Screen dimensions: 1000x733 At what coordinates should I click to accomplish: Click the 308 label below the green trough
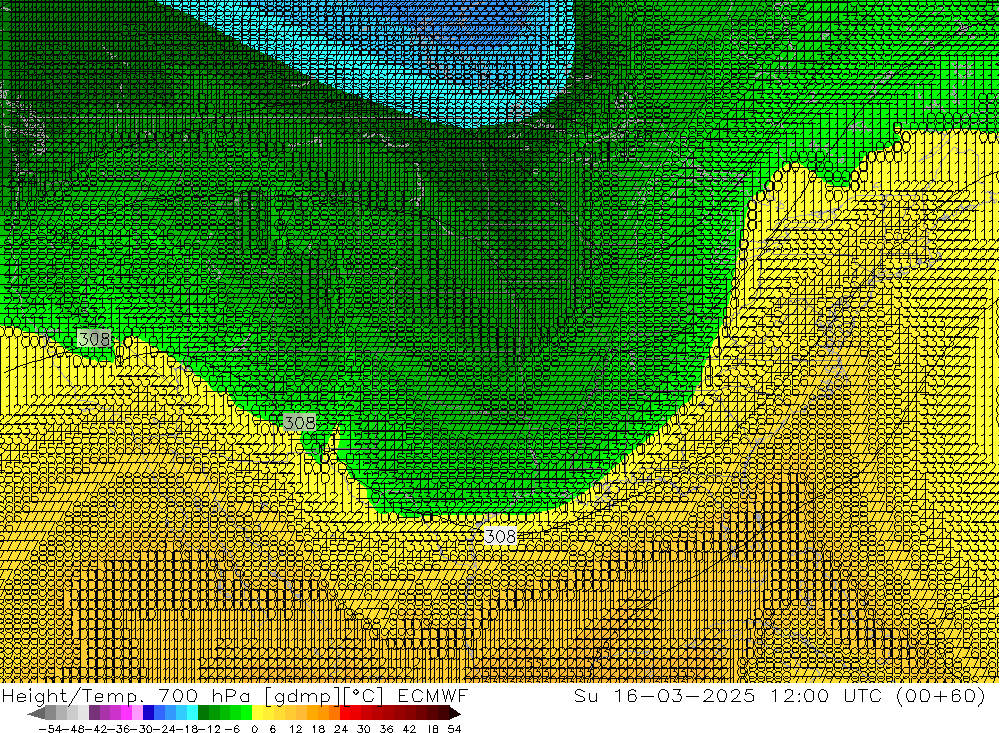[x=500, y=537]
